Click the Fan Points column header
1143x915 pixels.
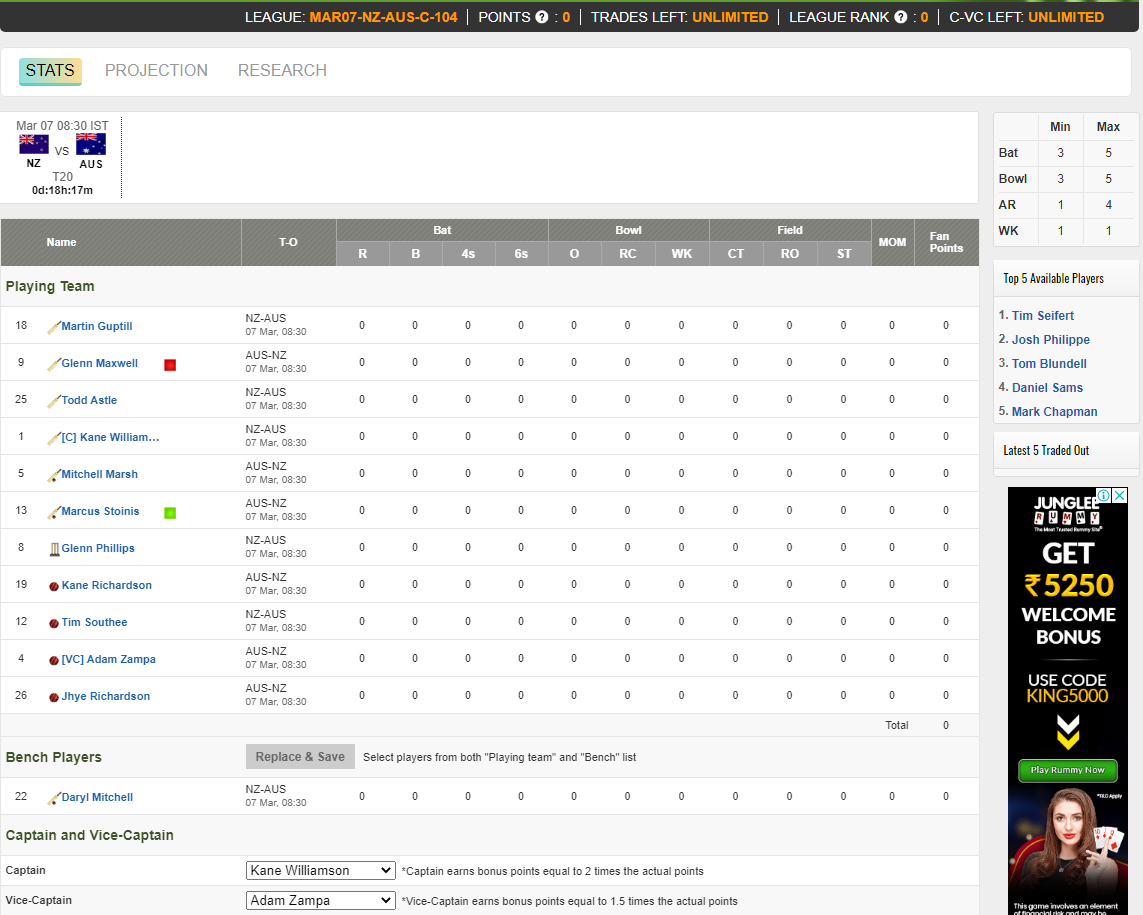[x=946, y=242]
